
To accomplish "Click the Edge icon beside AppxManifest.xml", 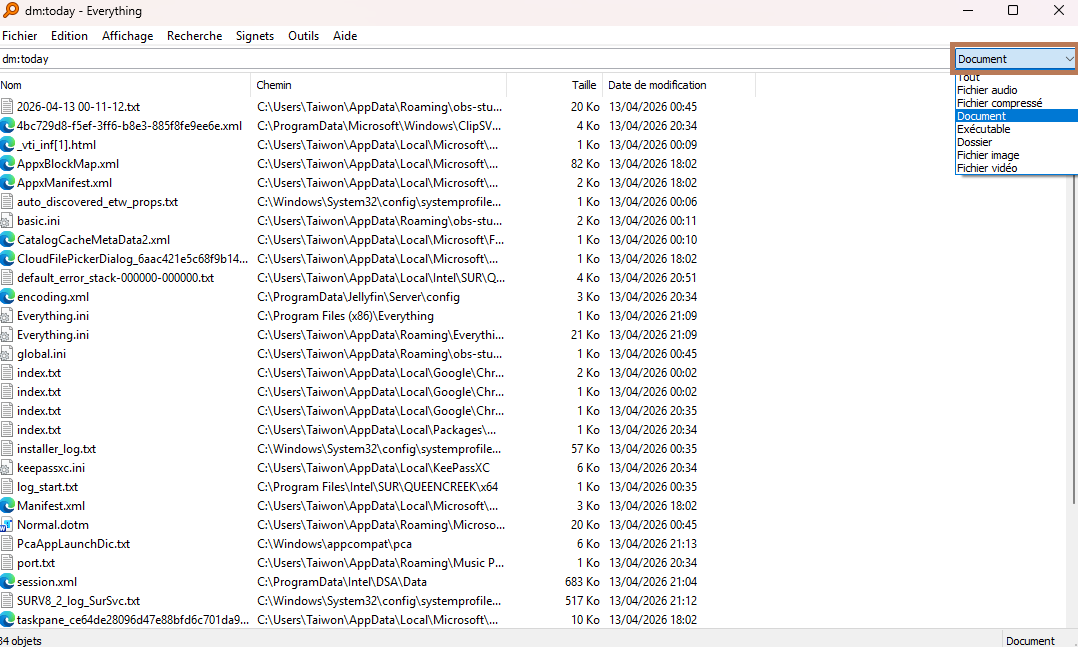I will point(8,183).
